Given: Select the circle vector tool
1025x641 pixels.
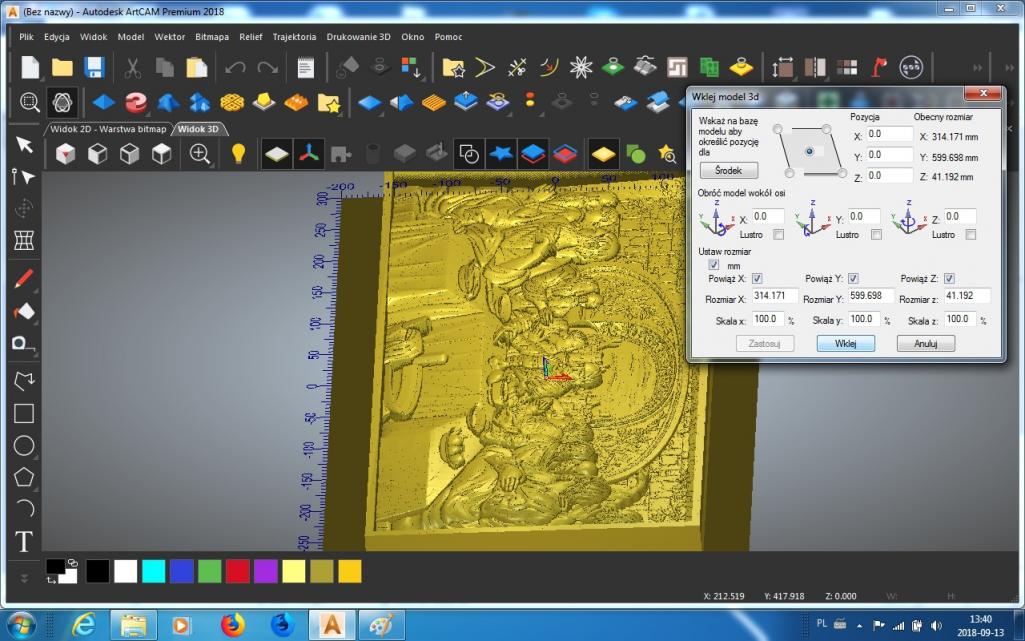Looking at the screenshot, I should click(x=24, y=446).
